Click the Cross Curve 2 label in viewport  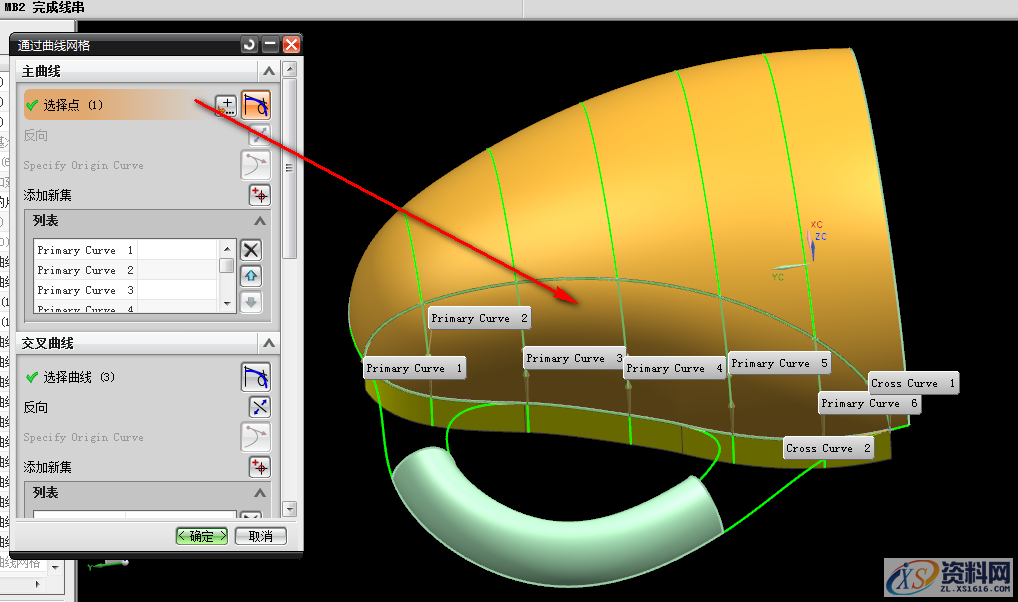click(828, 448)
